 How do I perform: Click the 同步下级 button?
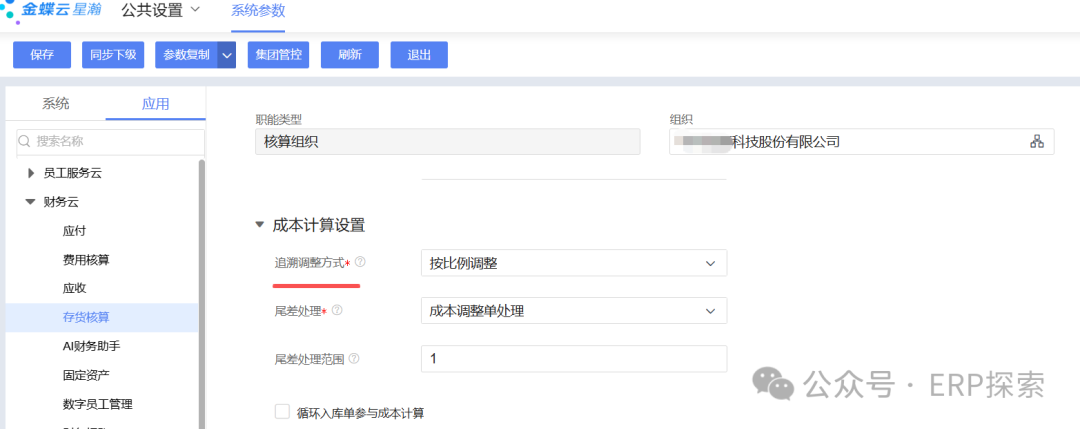(113, 55)
